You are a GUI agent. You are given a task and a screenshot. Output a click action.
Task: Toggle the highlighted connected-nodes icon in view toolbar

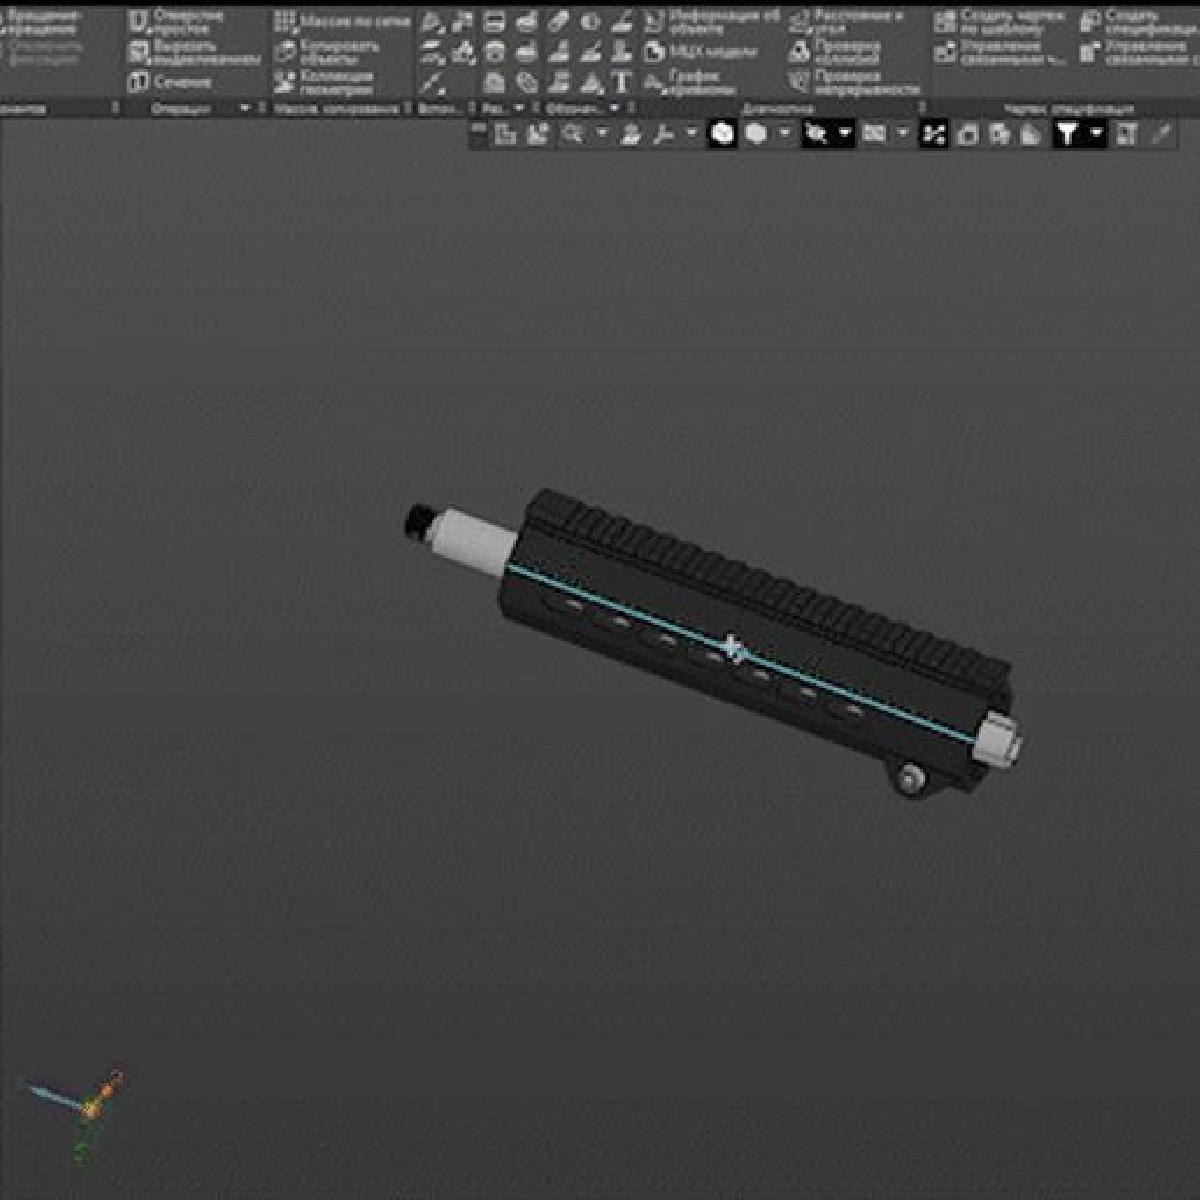pos(933,134)
